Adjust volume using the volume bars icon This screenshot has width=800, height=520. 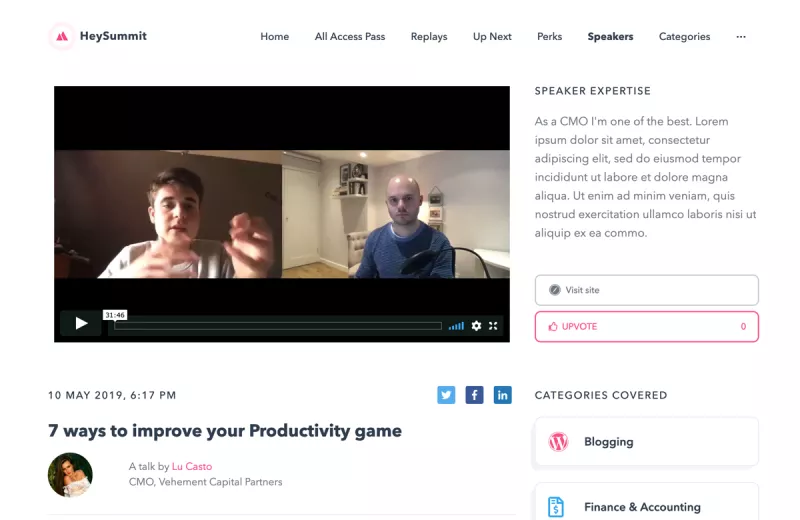tap(456, 326)
